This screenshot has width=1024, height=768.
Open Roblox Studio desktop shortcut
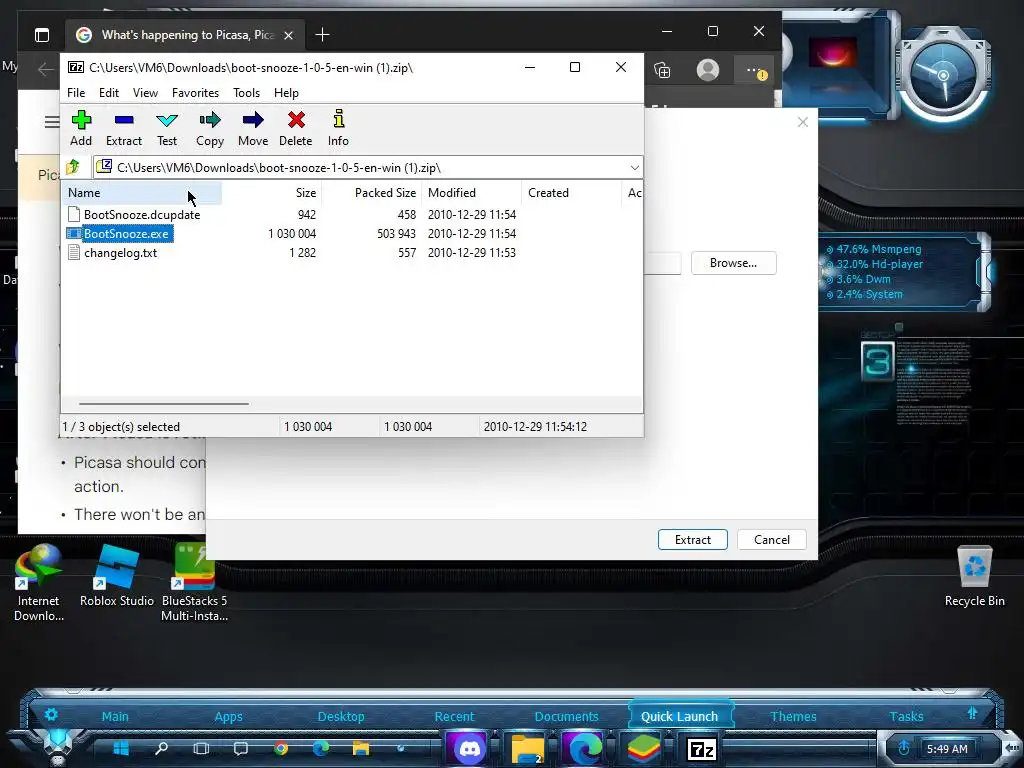(117, 576)
